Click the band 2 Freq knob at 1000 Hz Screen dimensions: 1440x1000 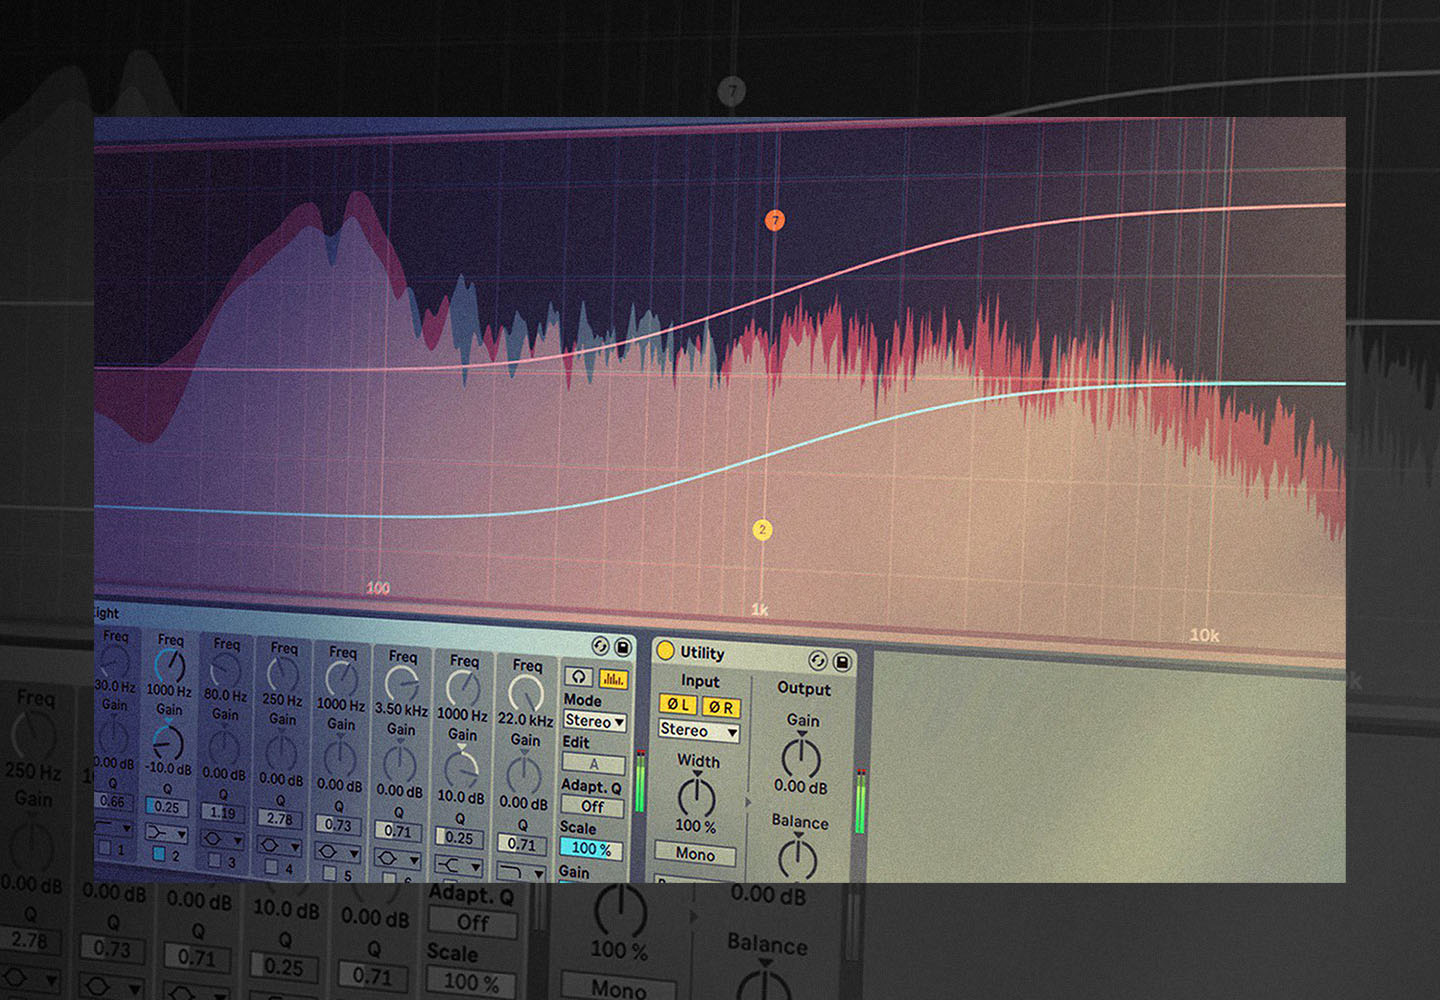coord(170,666)
